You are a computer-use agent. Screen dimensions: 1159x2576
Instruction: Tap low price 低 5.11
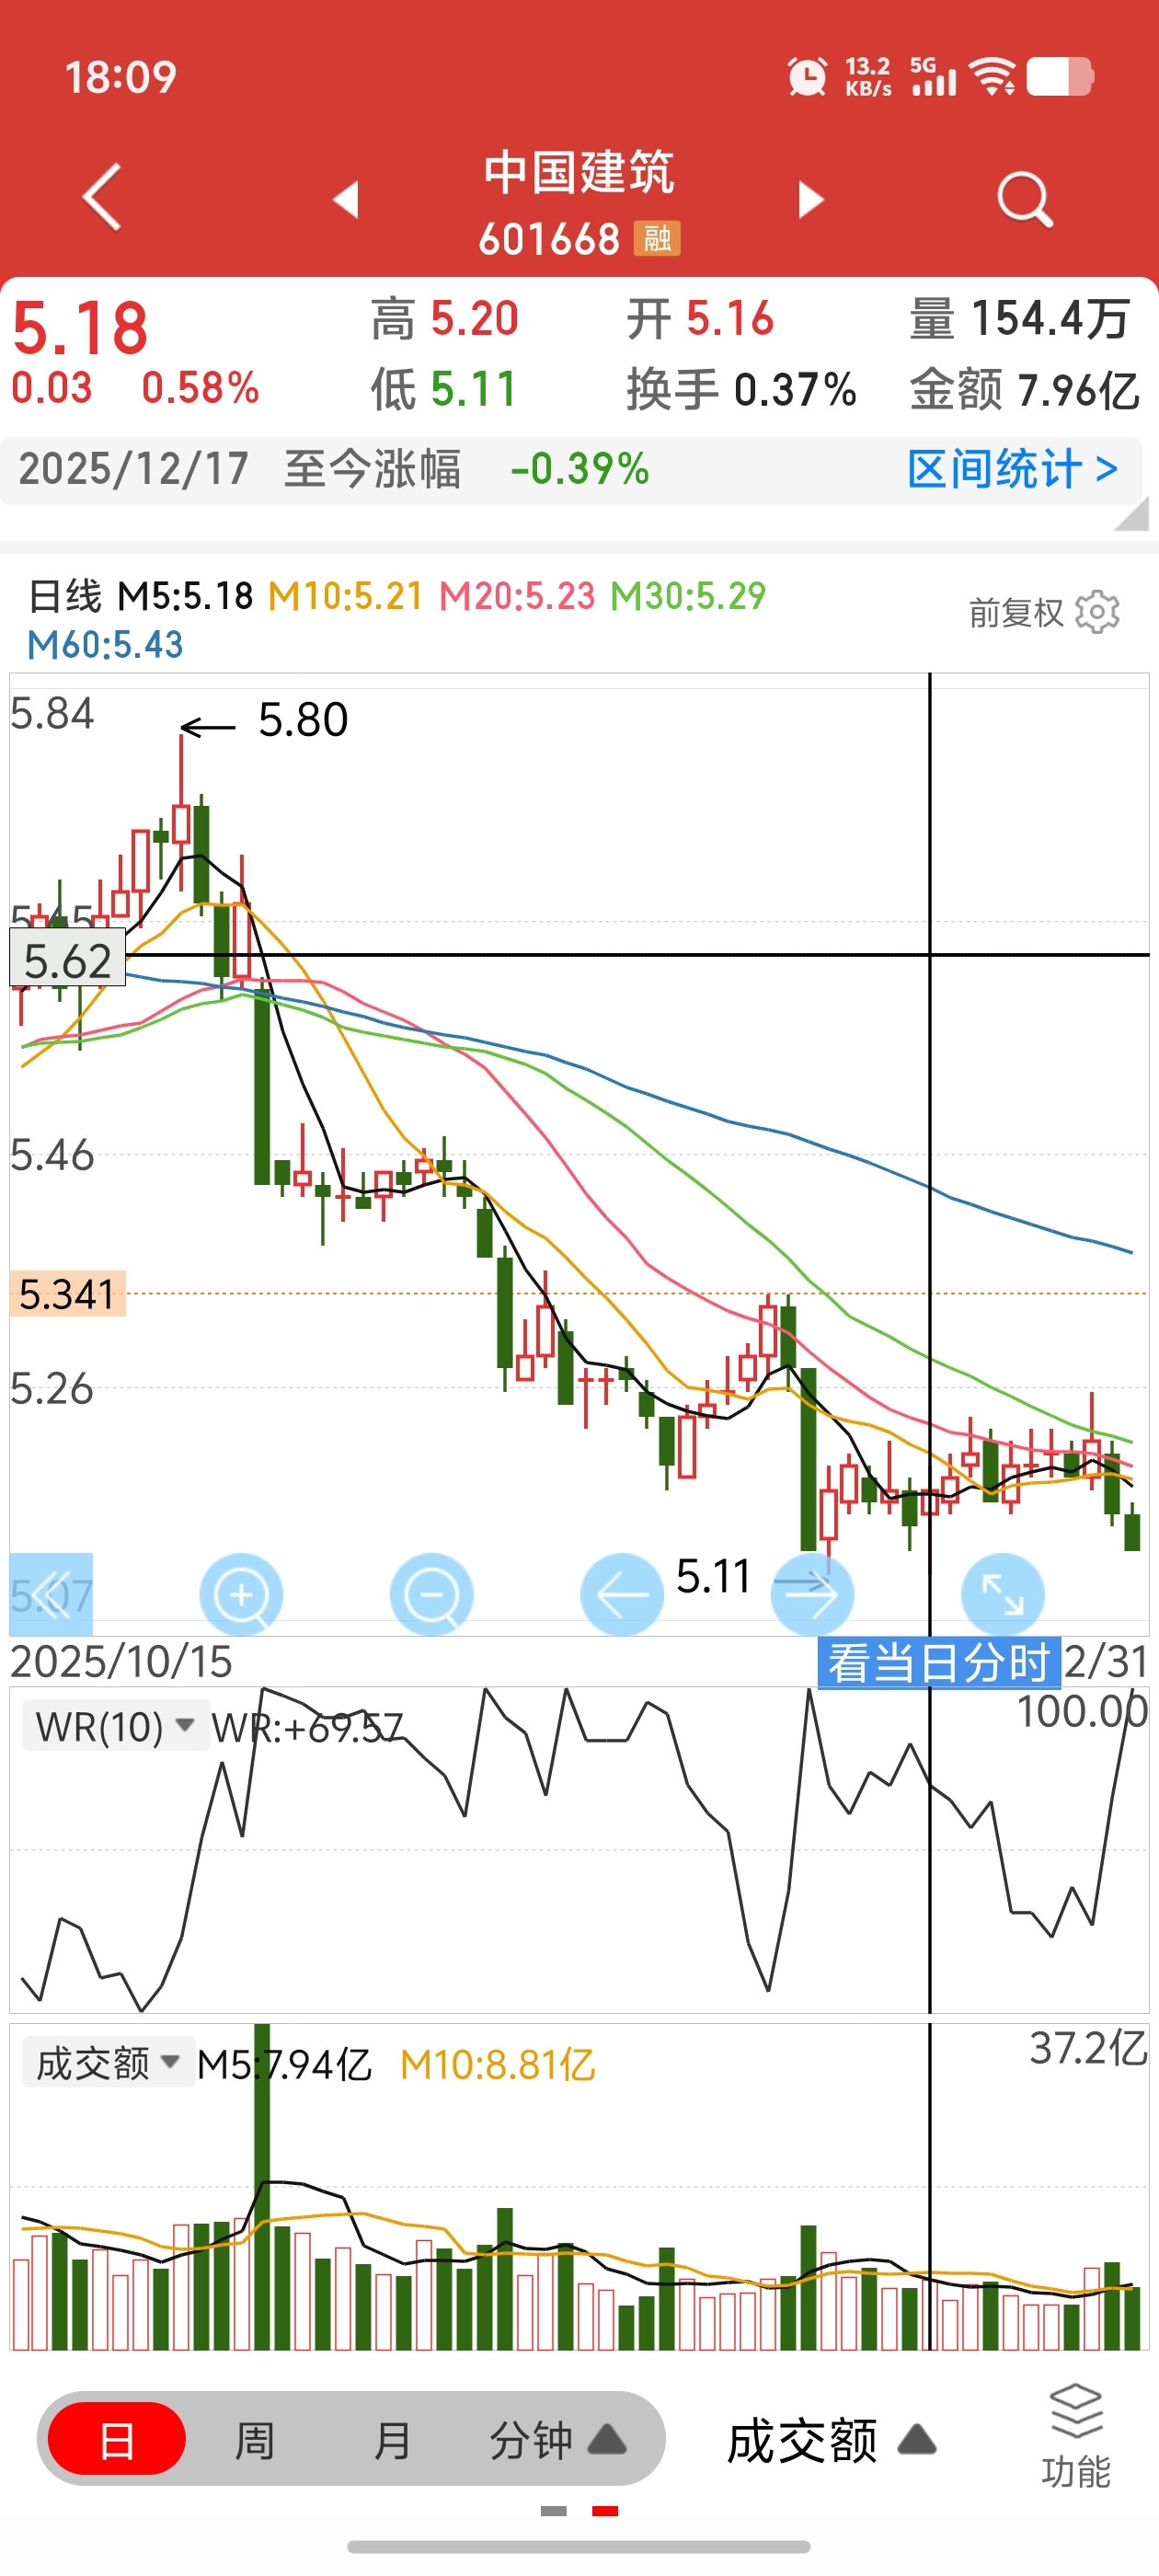444,389
